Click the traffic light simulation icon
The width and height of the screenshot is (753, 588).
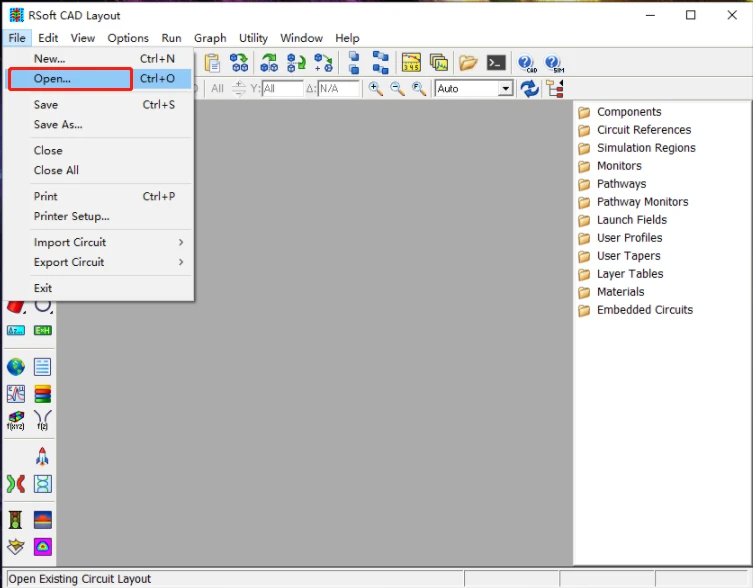(16, 520)
